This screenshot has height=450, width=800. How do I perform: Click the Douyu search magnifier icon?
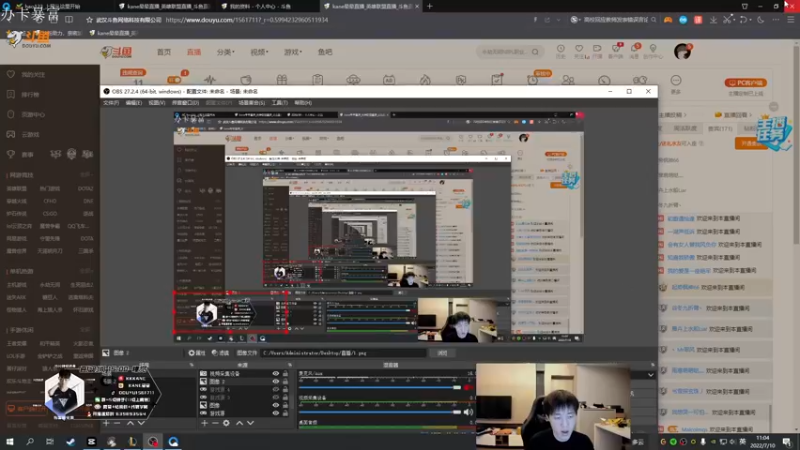(535, 52)
